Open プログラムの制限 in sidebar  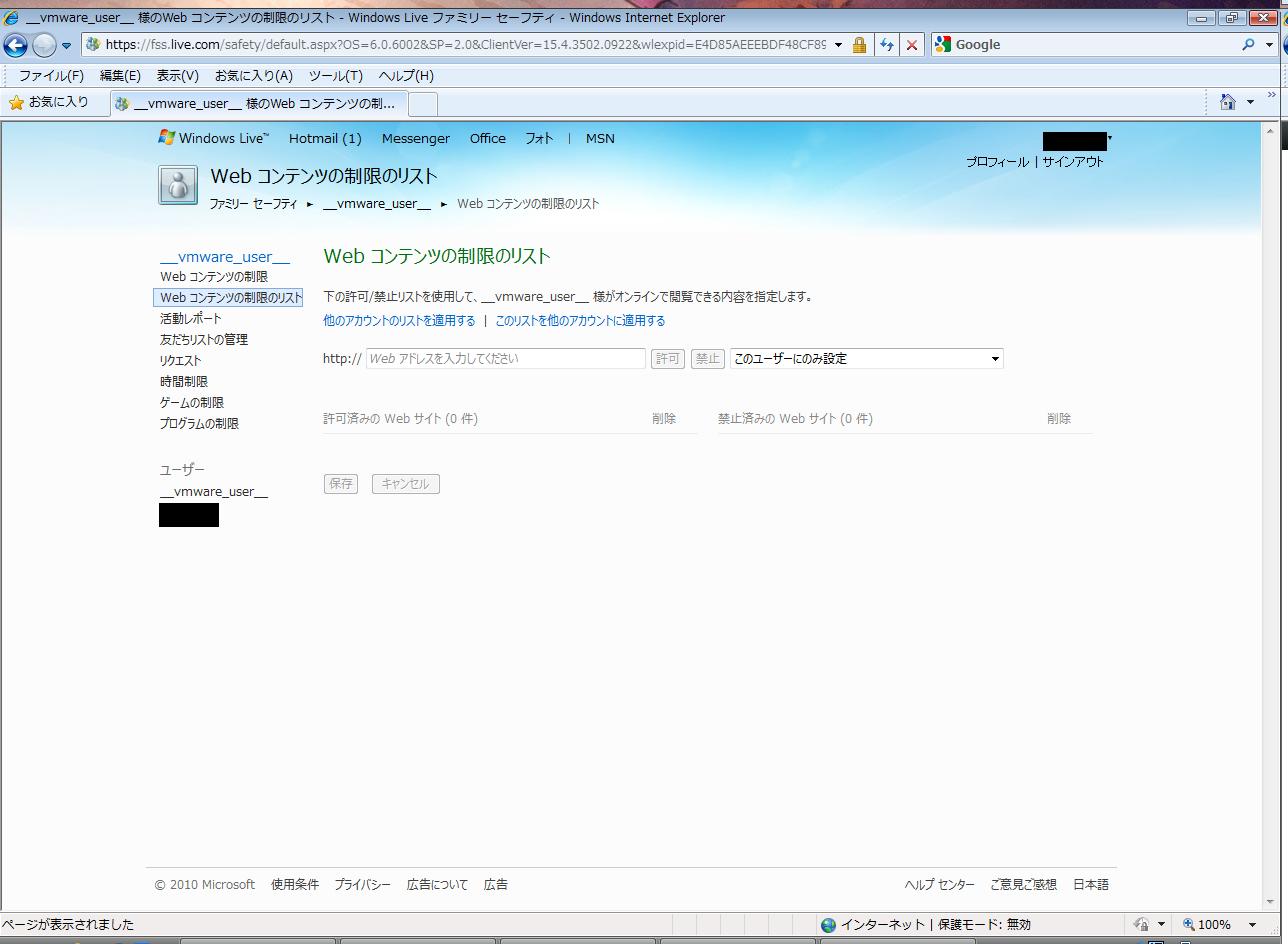click(x=199, y=423)
